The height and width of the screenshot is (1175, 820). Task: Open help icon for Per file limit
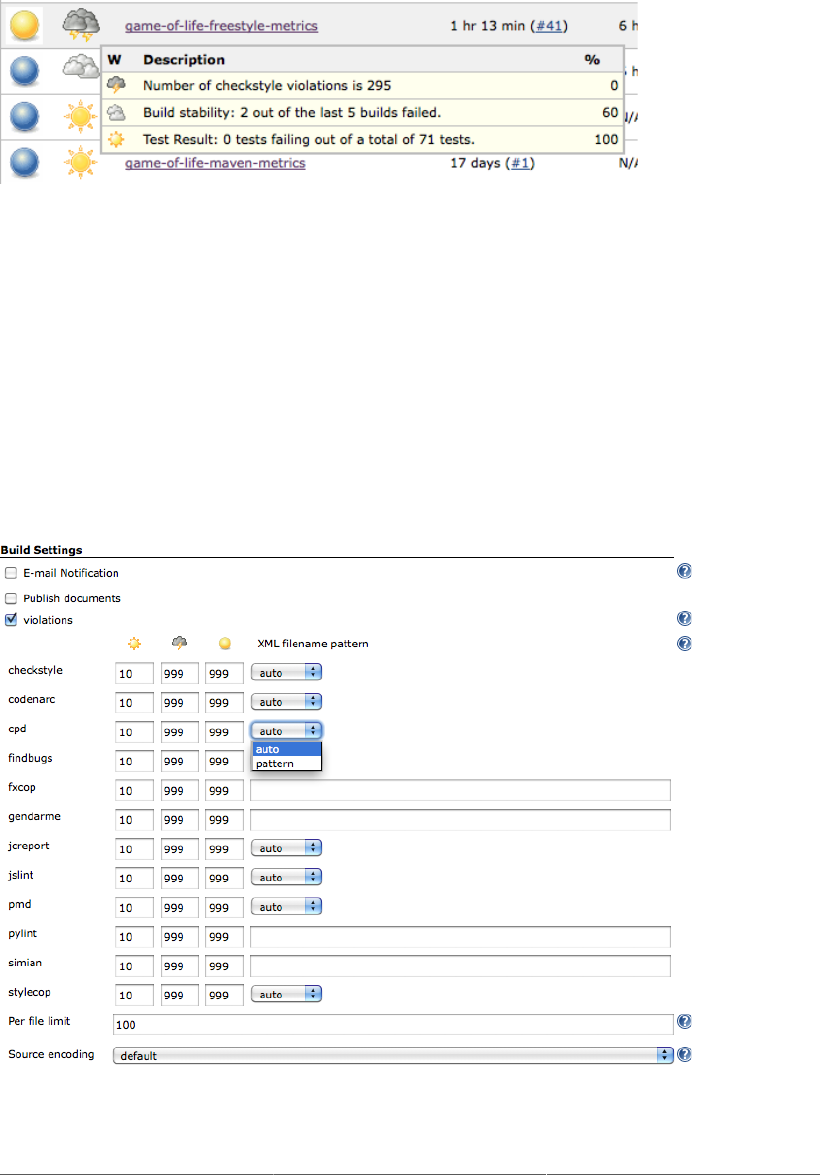point(684,1021)
